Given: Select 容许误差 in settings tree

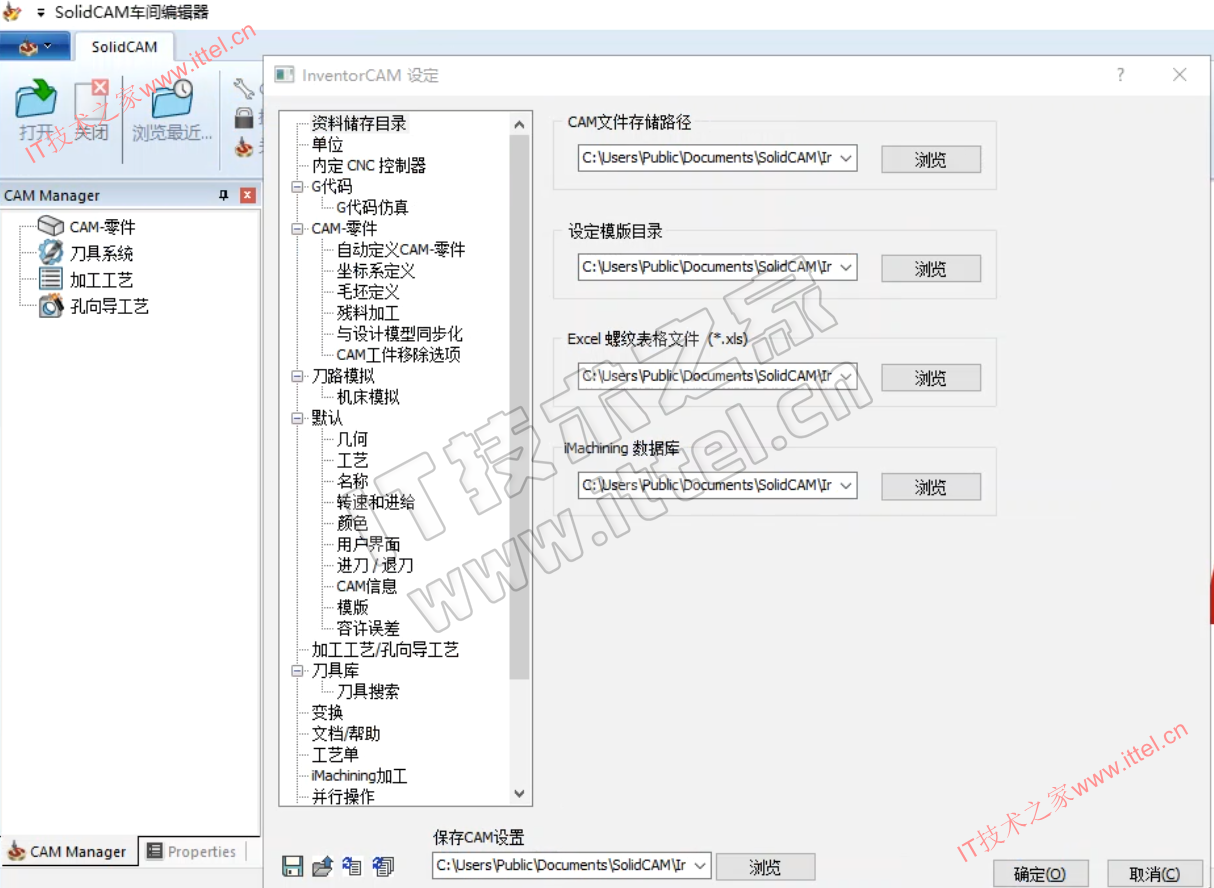Looking at the screenshot, I should [368, 628].
